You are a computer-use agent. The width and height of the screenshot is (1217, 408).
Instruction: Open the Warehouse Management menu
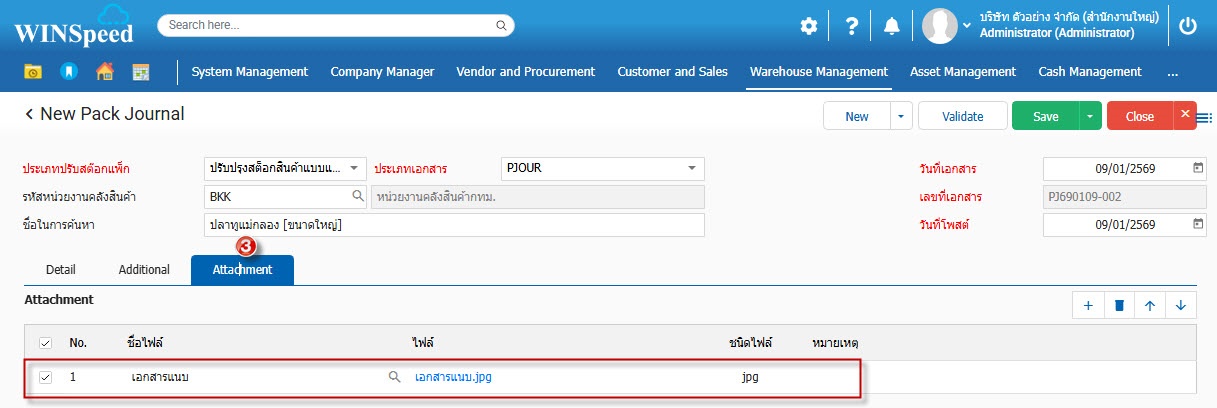[818, 72]
